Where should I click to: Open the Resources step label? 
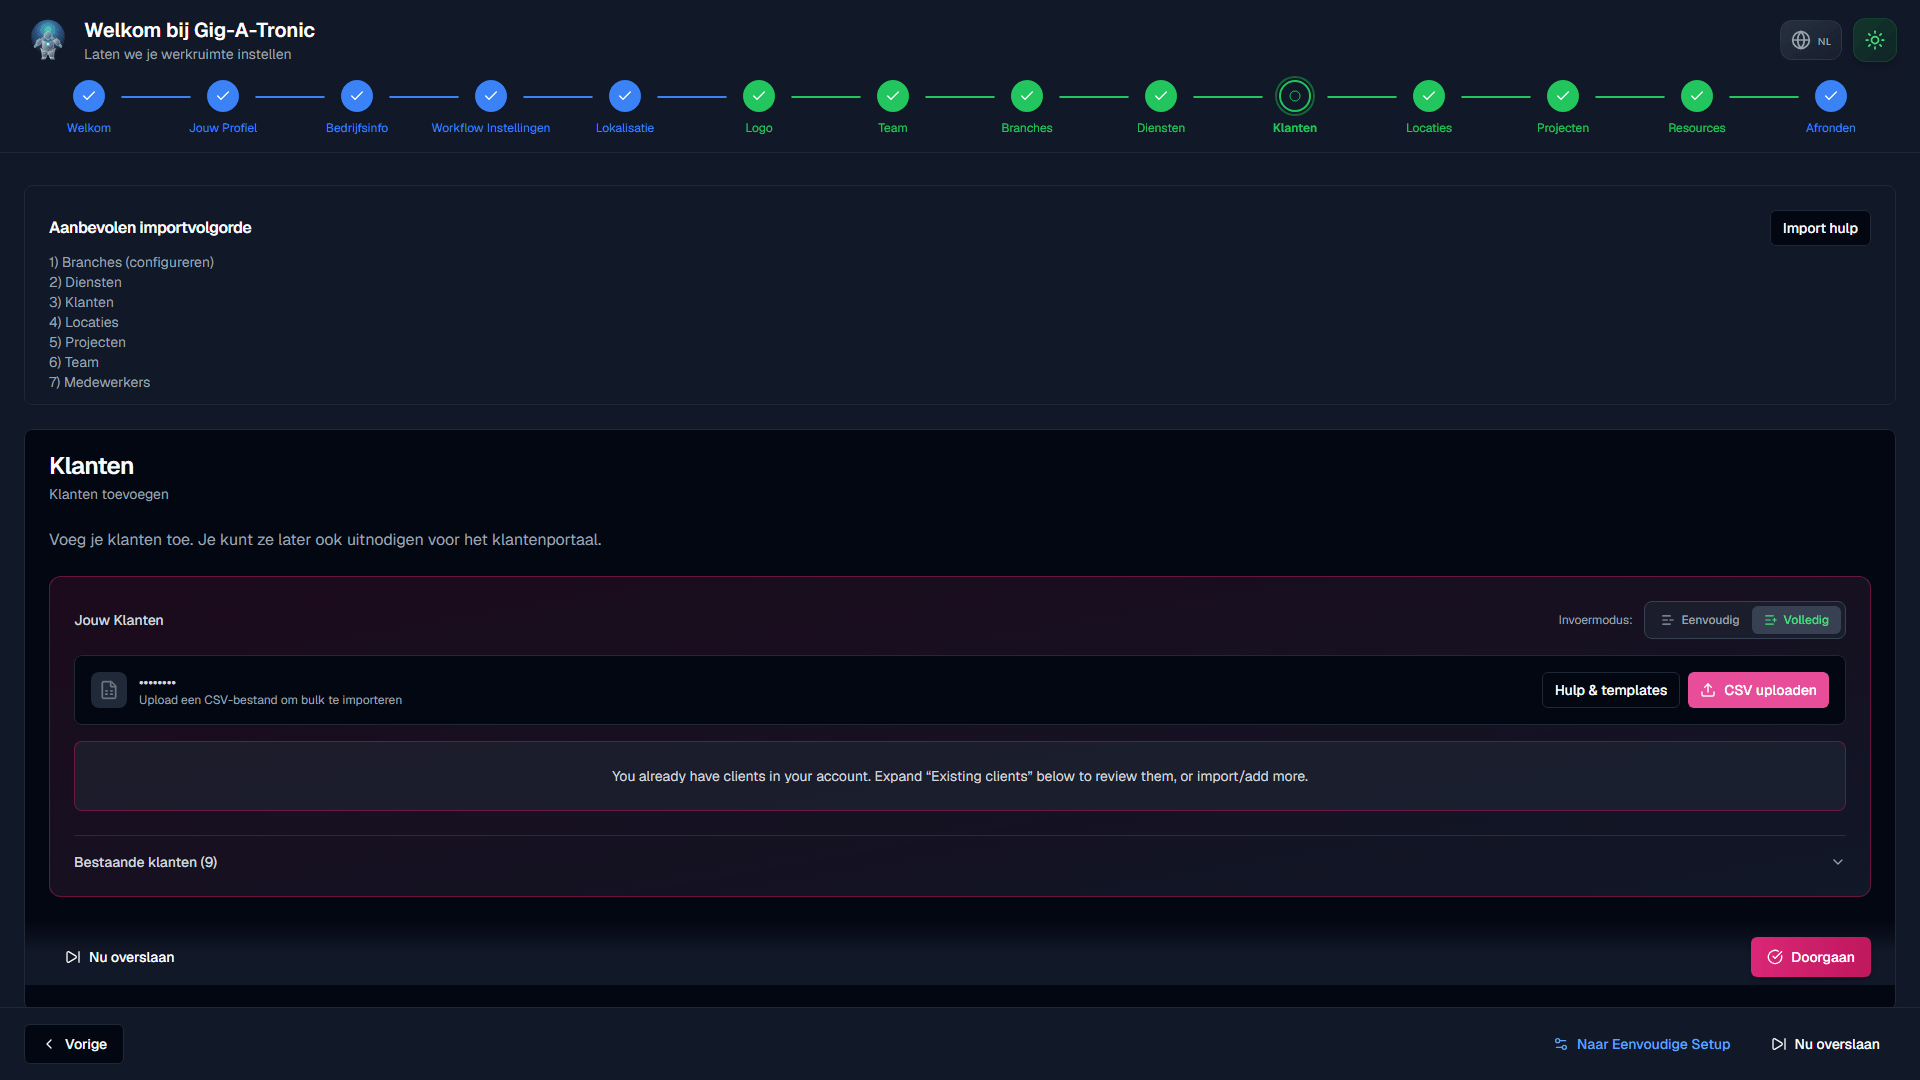point(1697,128)
